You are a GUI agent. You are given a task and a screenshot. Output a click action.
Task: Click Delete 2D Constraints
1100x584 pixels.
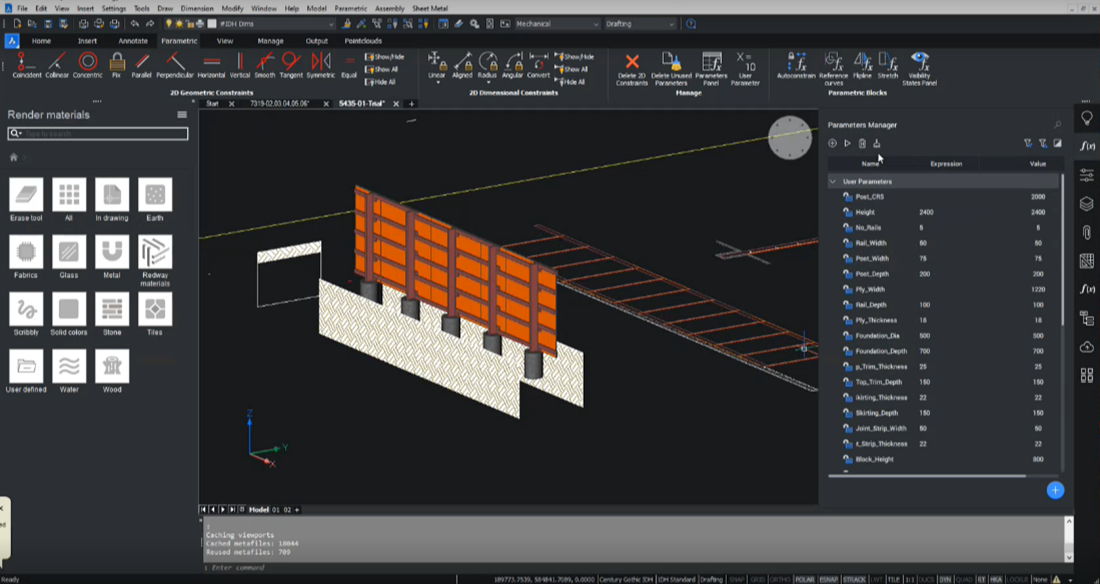(632, 63)
